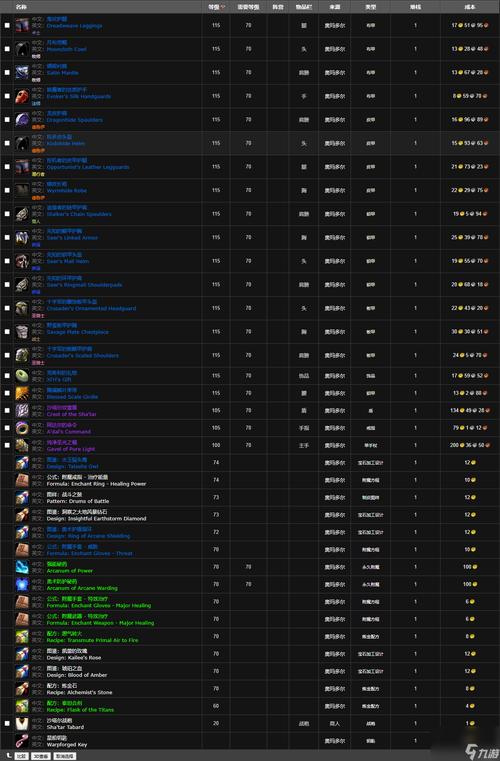This screenshot has width=500, height=761.
Task: Click the Flask of the Titans recipe icon
Action: coord(22,706)
